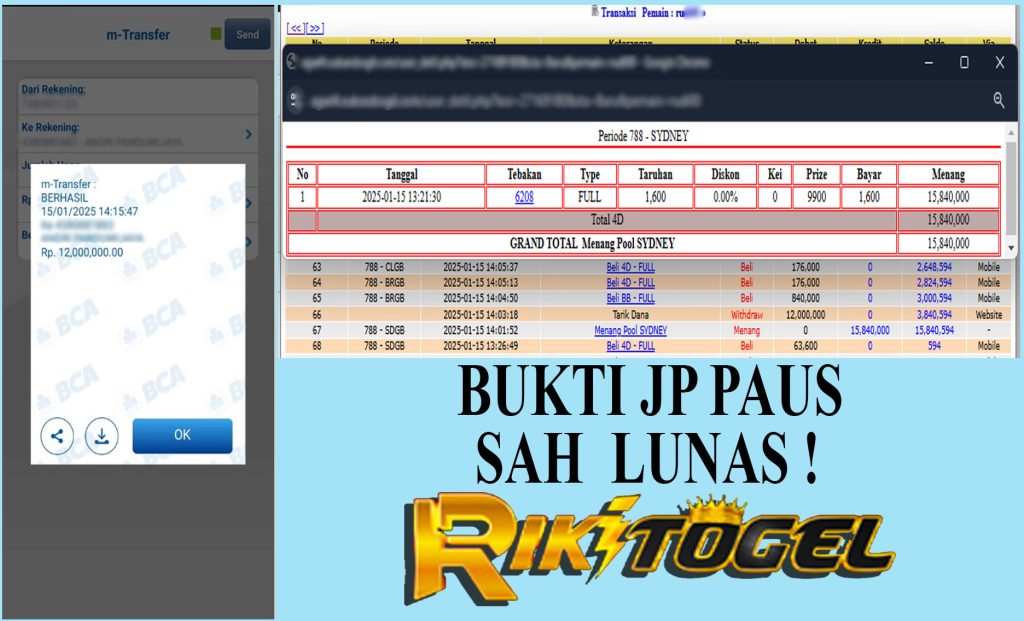
Task: Click Website via label in row 66
Action: pyautogui.click(x=988, y=315)
